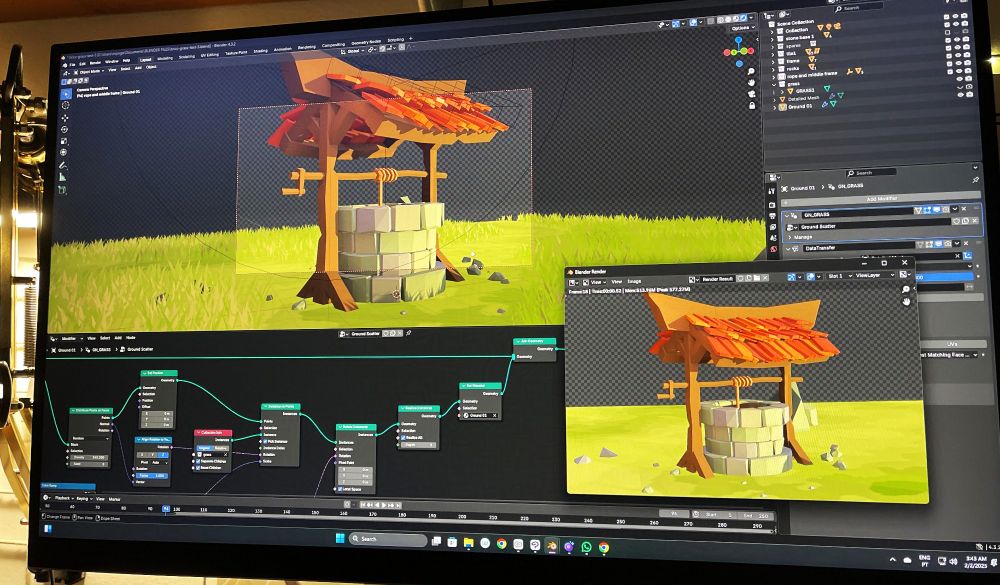The image size is (1000, 585).
Task: Toggle camera view icon in viewport
Action: tap(752, 94)
